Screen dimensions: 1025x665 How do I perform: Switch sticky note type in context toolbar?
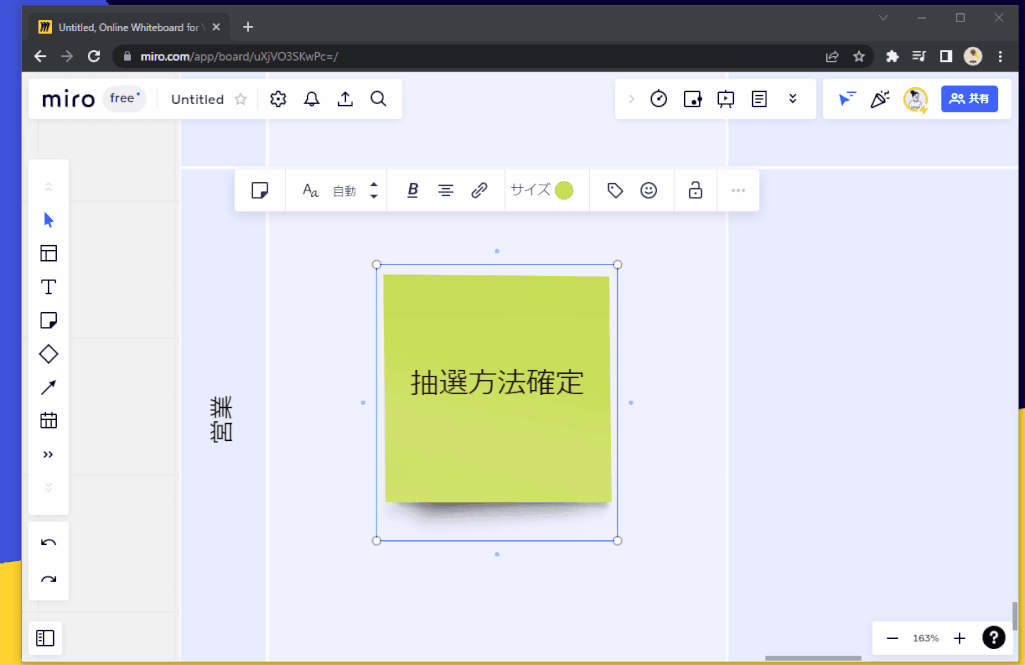[260, 190]
